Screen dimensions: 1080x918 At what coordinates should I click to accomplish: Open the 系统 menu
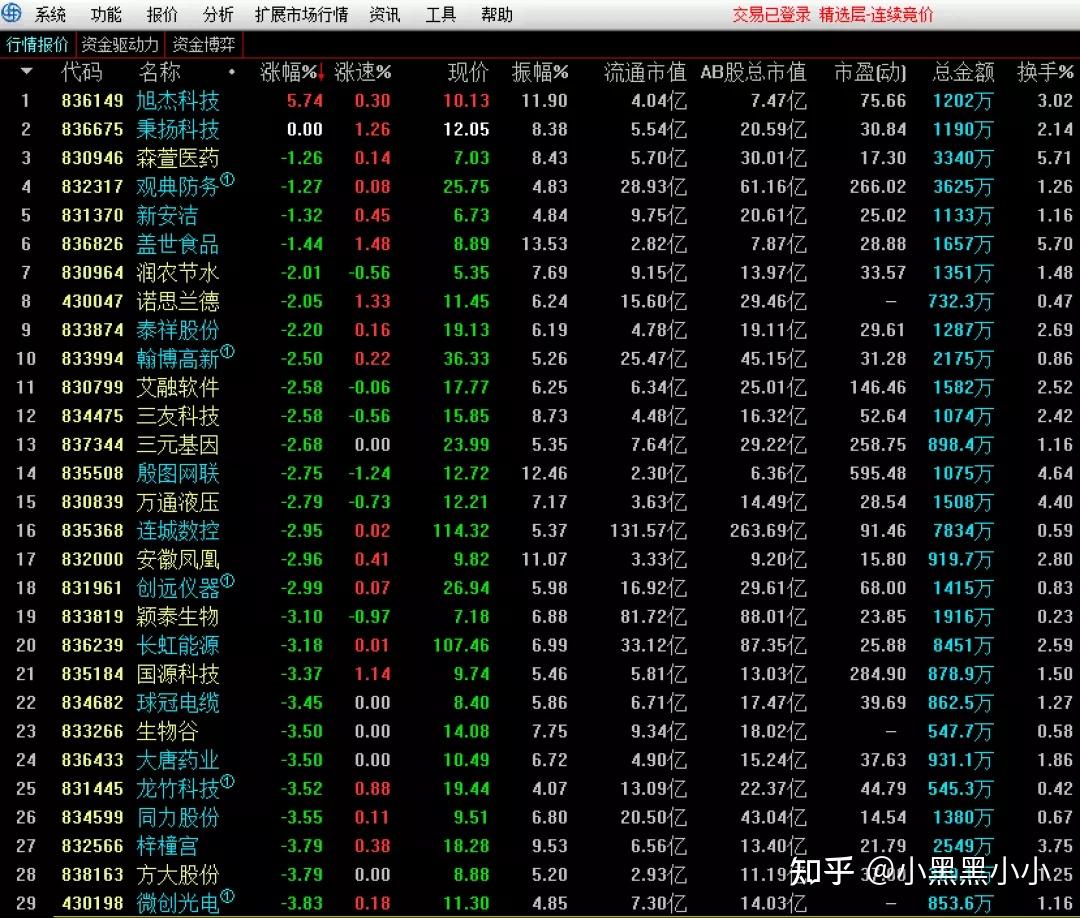[50, 14]
